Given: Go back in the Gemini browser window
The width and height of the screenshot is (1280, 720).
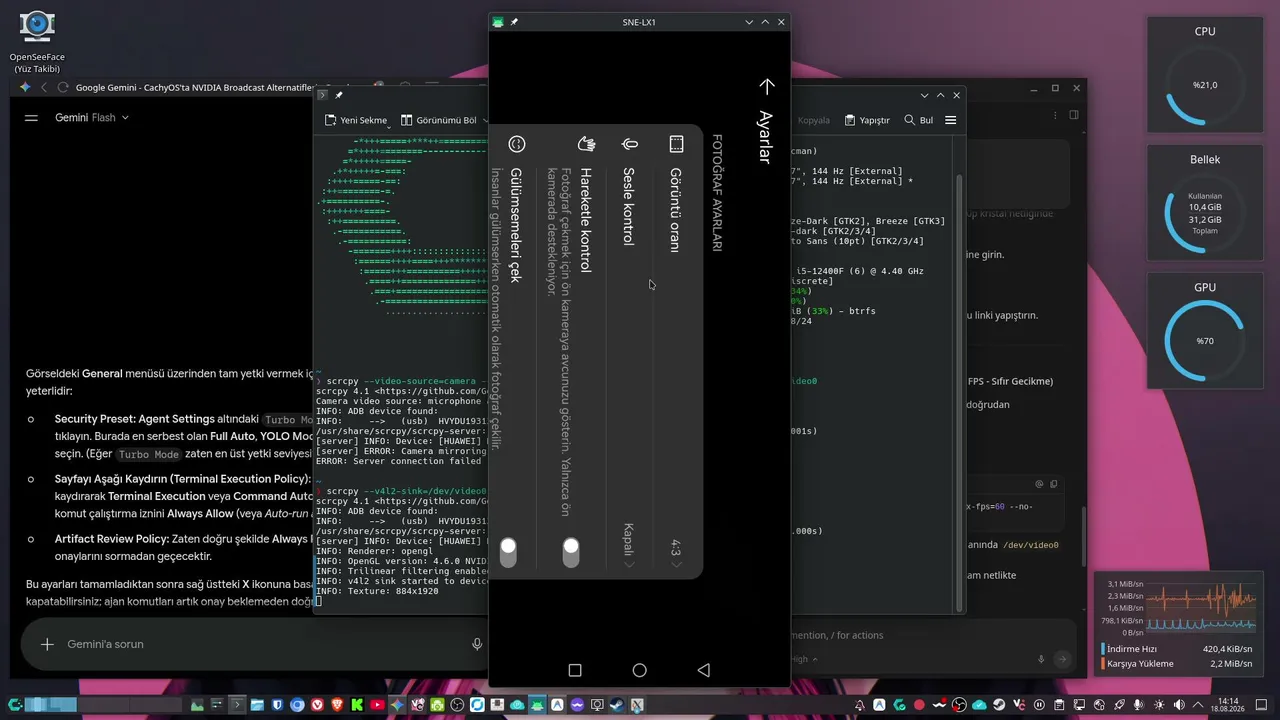Looking at the screenshot, I should click(44, 88).
